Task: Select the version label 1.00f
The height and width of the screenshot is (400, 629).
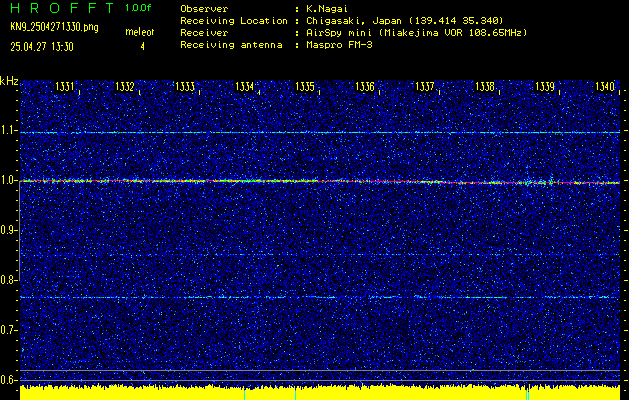Action: 138,8
